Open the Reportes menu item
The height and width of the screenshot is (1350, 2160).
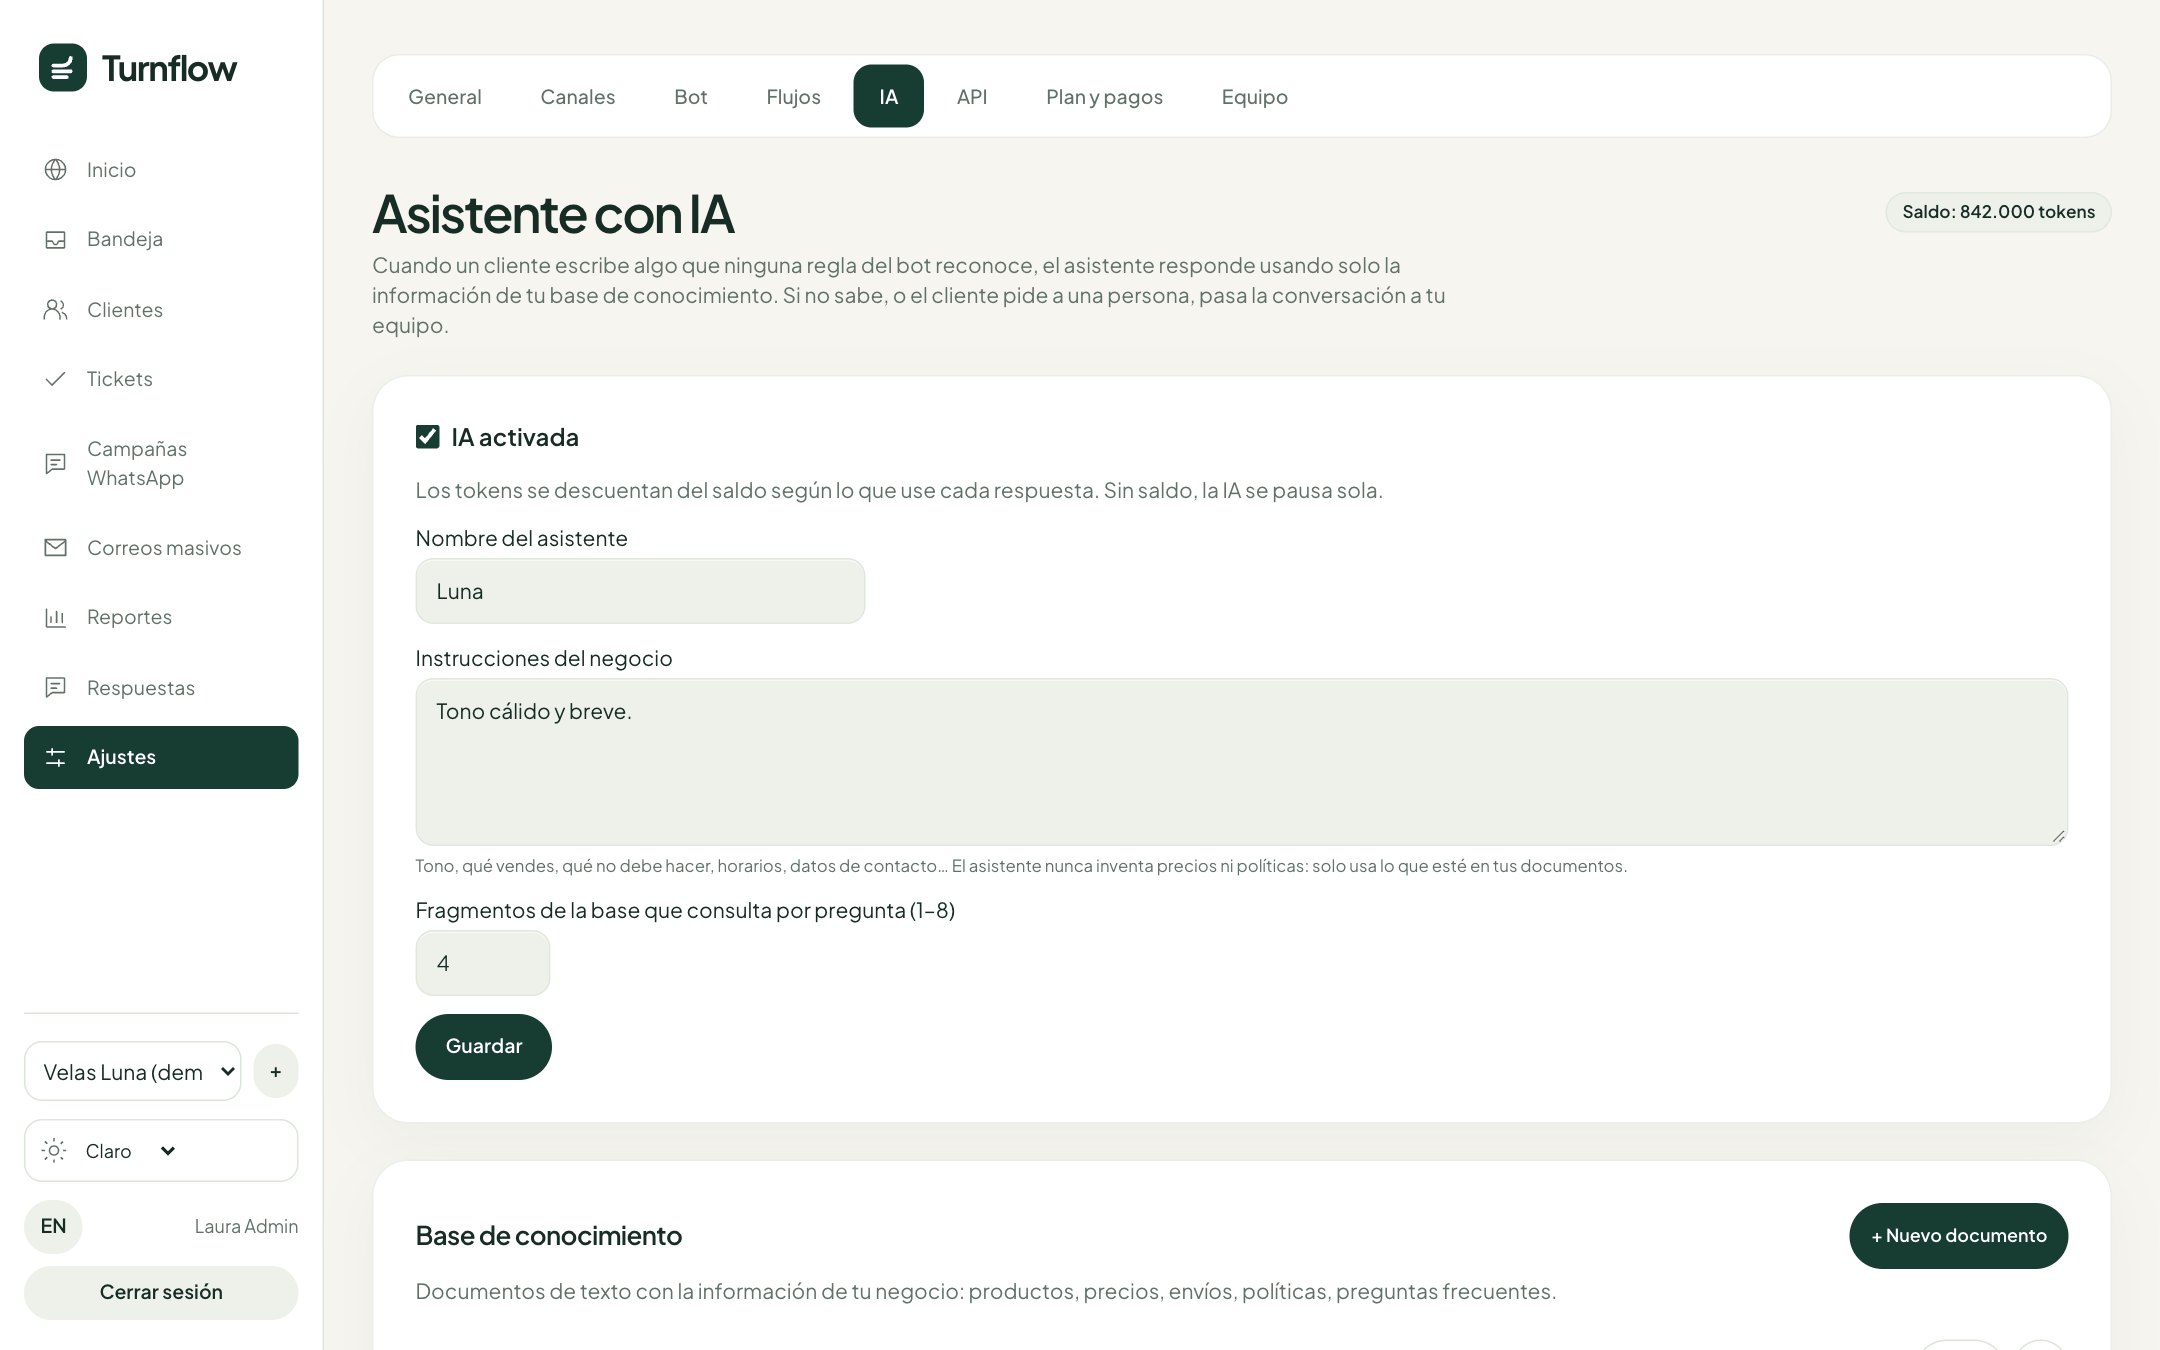[x=161, y=618]
